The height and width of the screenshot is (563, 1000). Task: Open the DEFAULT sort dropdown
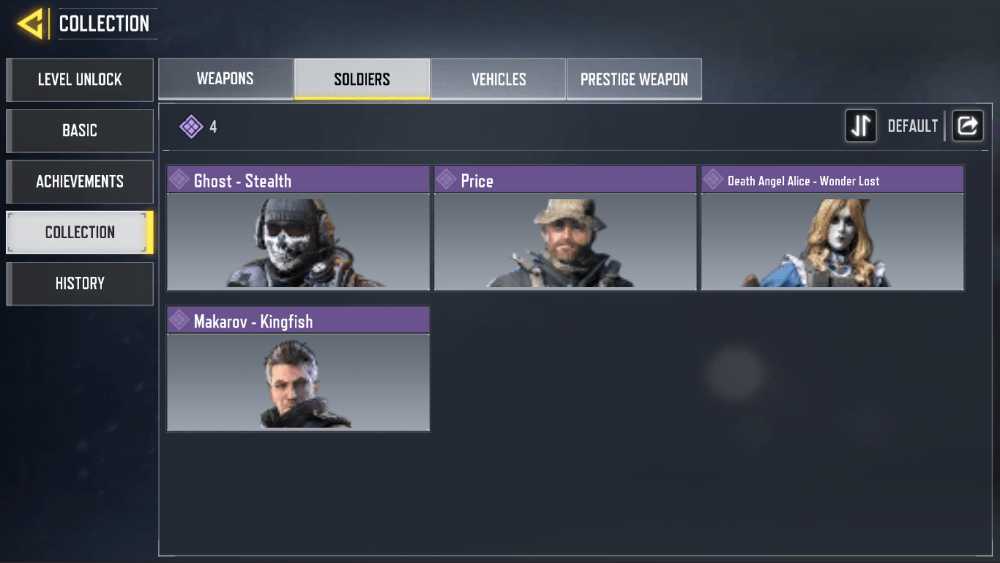click(913, 126)
